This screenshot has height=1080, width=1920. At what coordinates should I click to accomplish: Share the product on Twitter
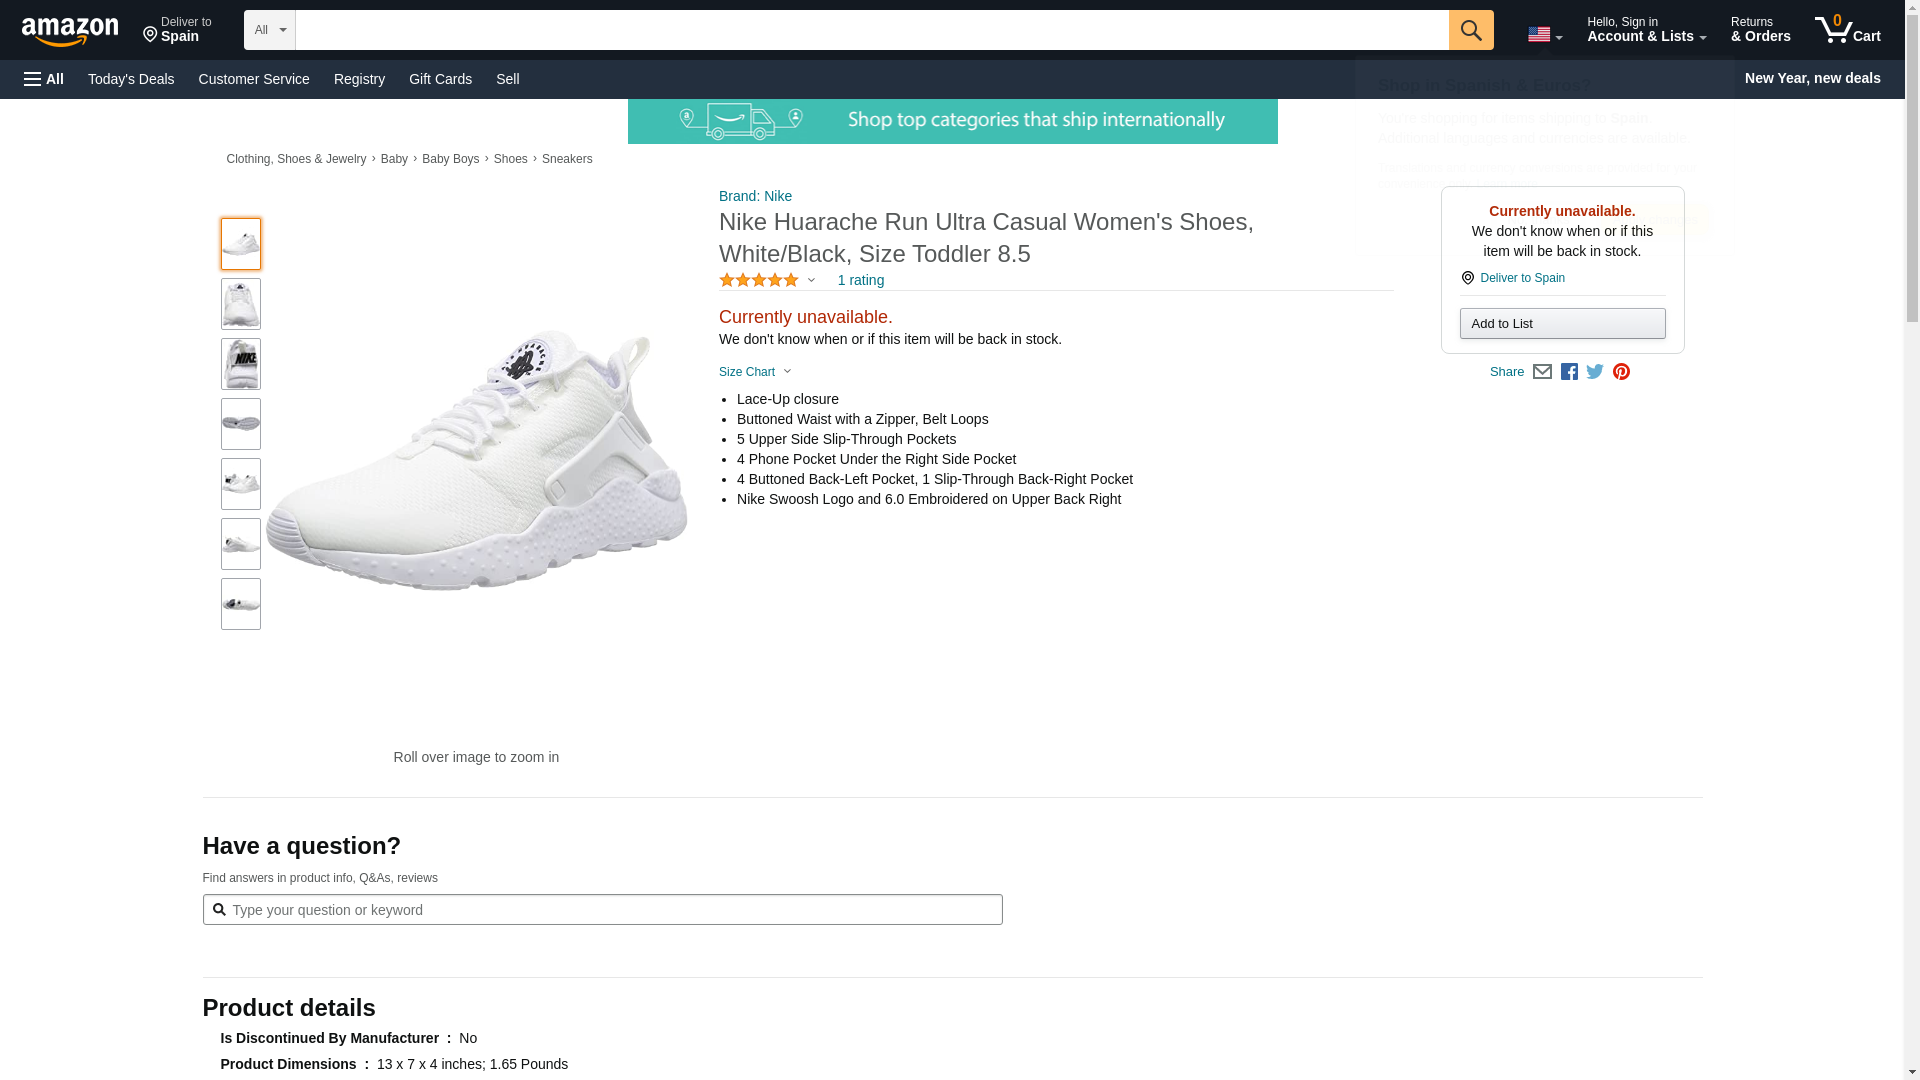tap(1595, 372)
